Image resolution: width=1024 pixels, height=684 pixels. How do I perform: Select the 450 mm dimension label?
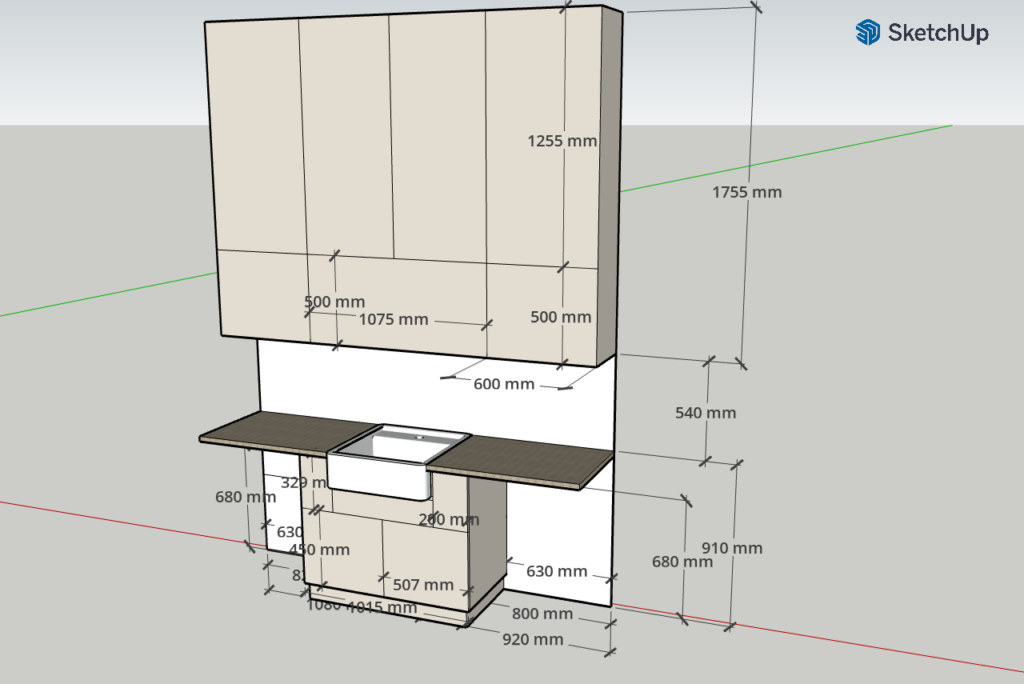coord(319,549)
